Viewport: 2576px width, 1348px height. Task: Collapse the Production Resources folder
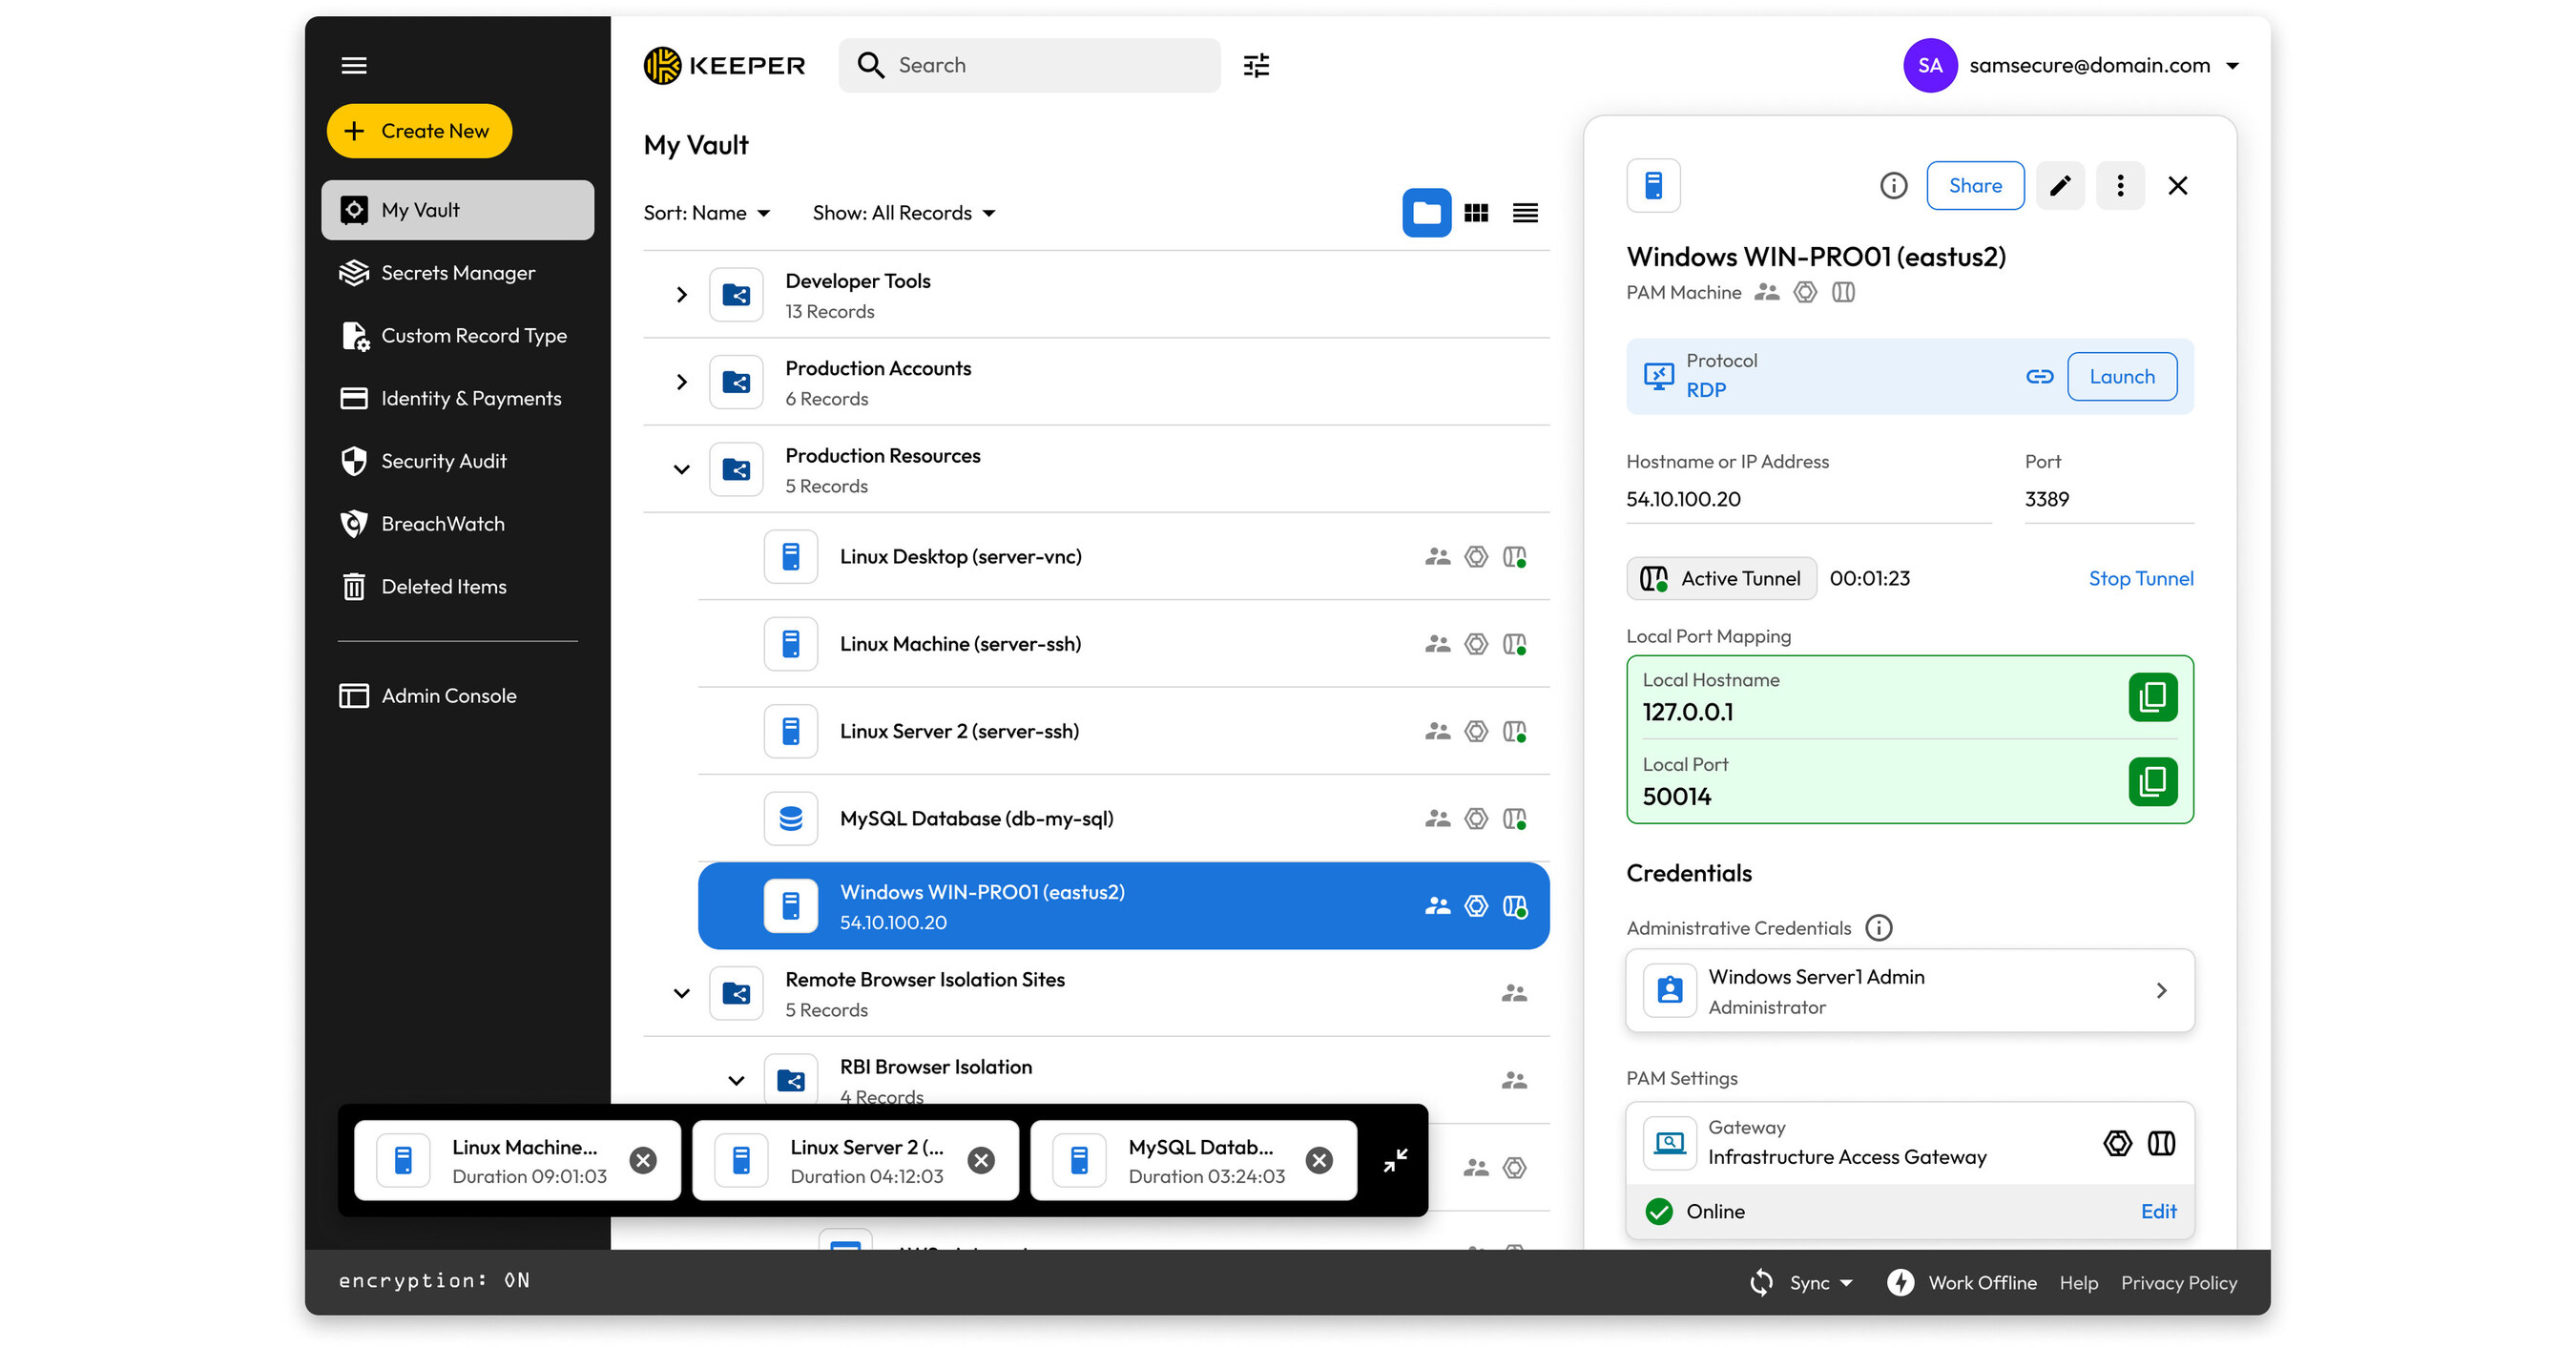point(681,469)
